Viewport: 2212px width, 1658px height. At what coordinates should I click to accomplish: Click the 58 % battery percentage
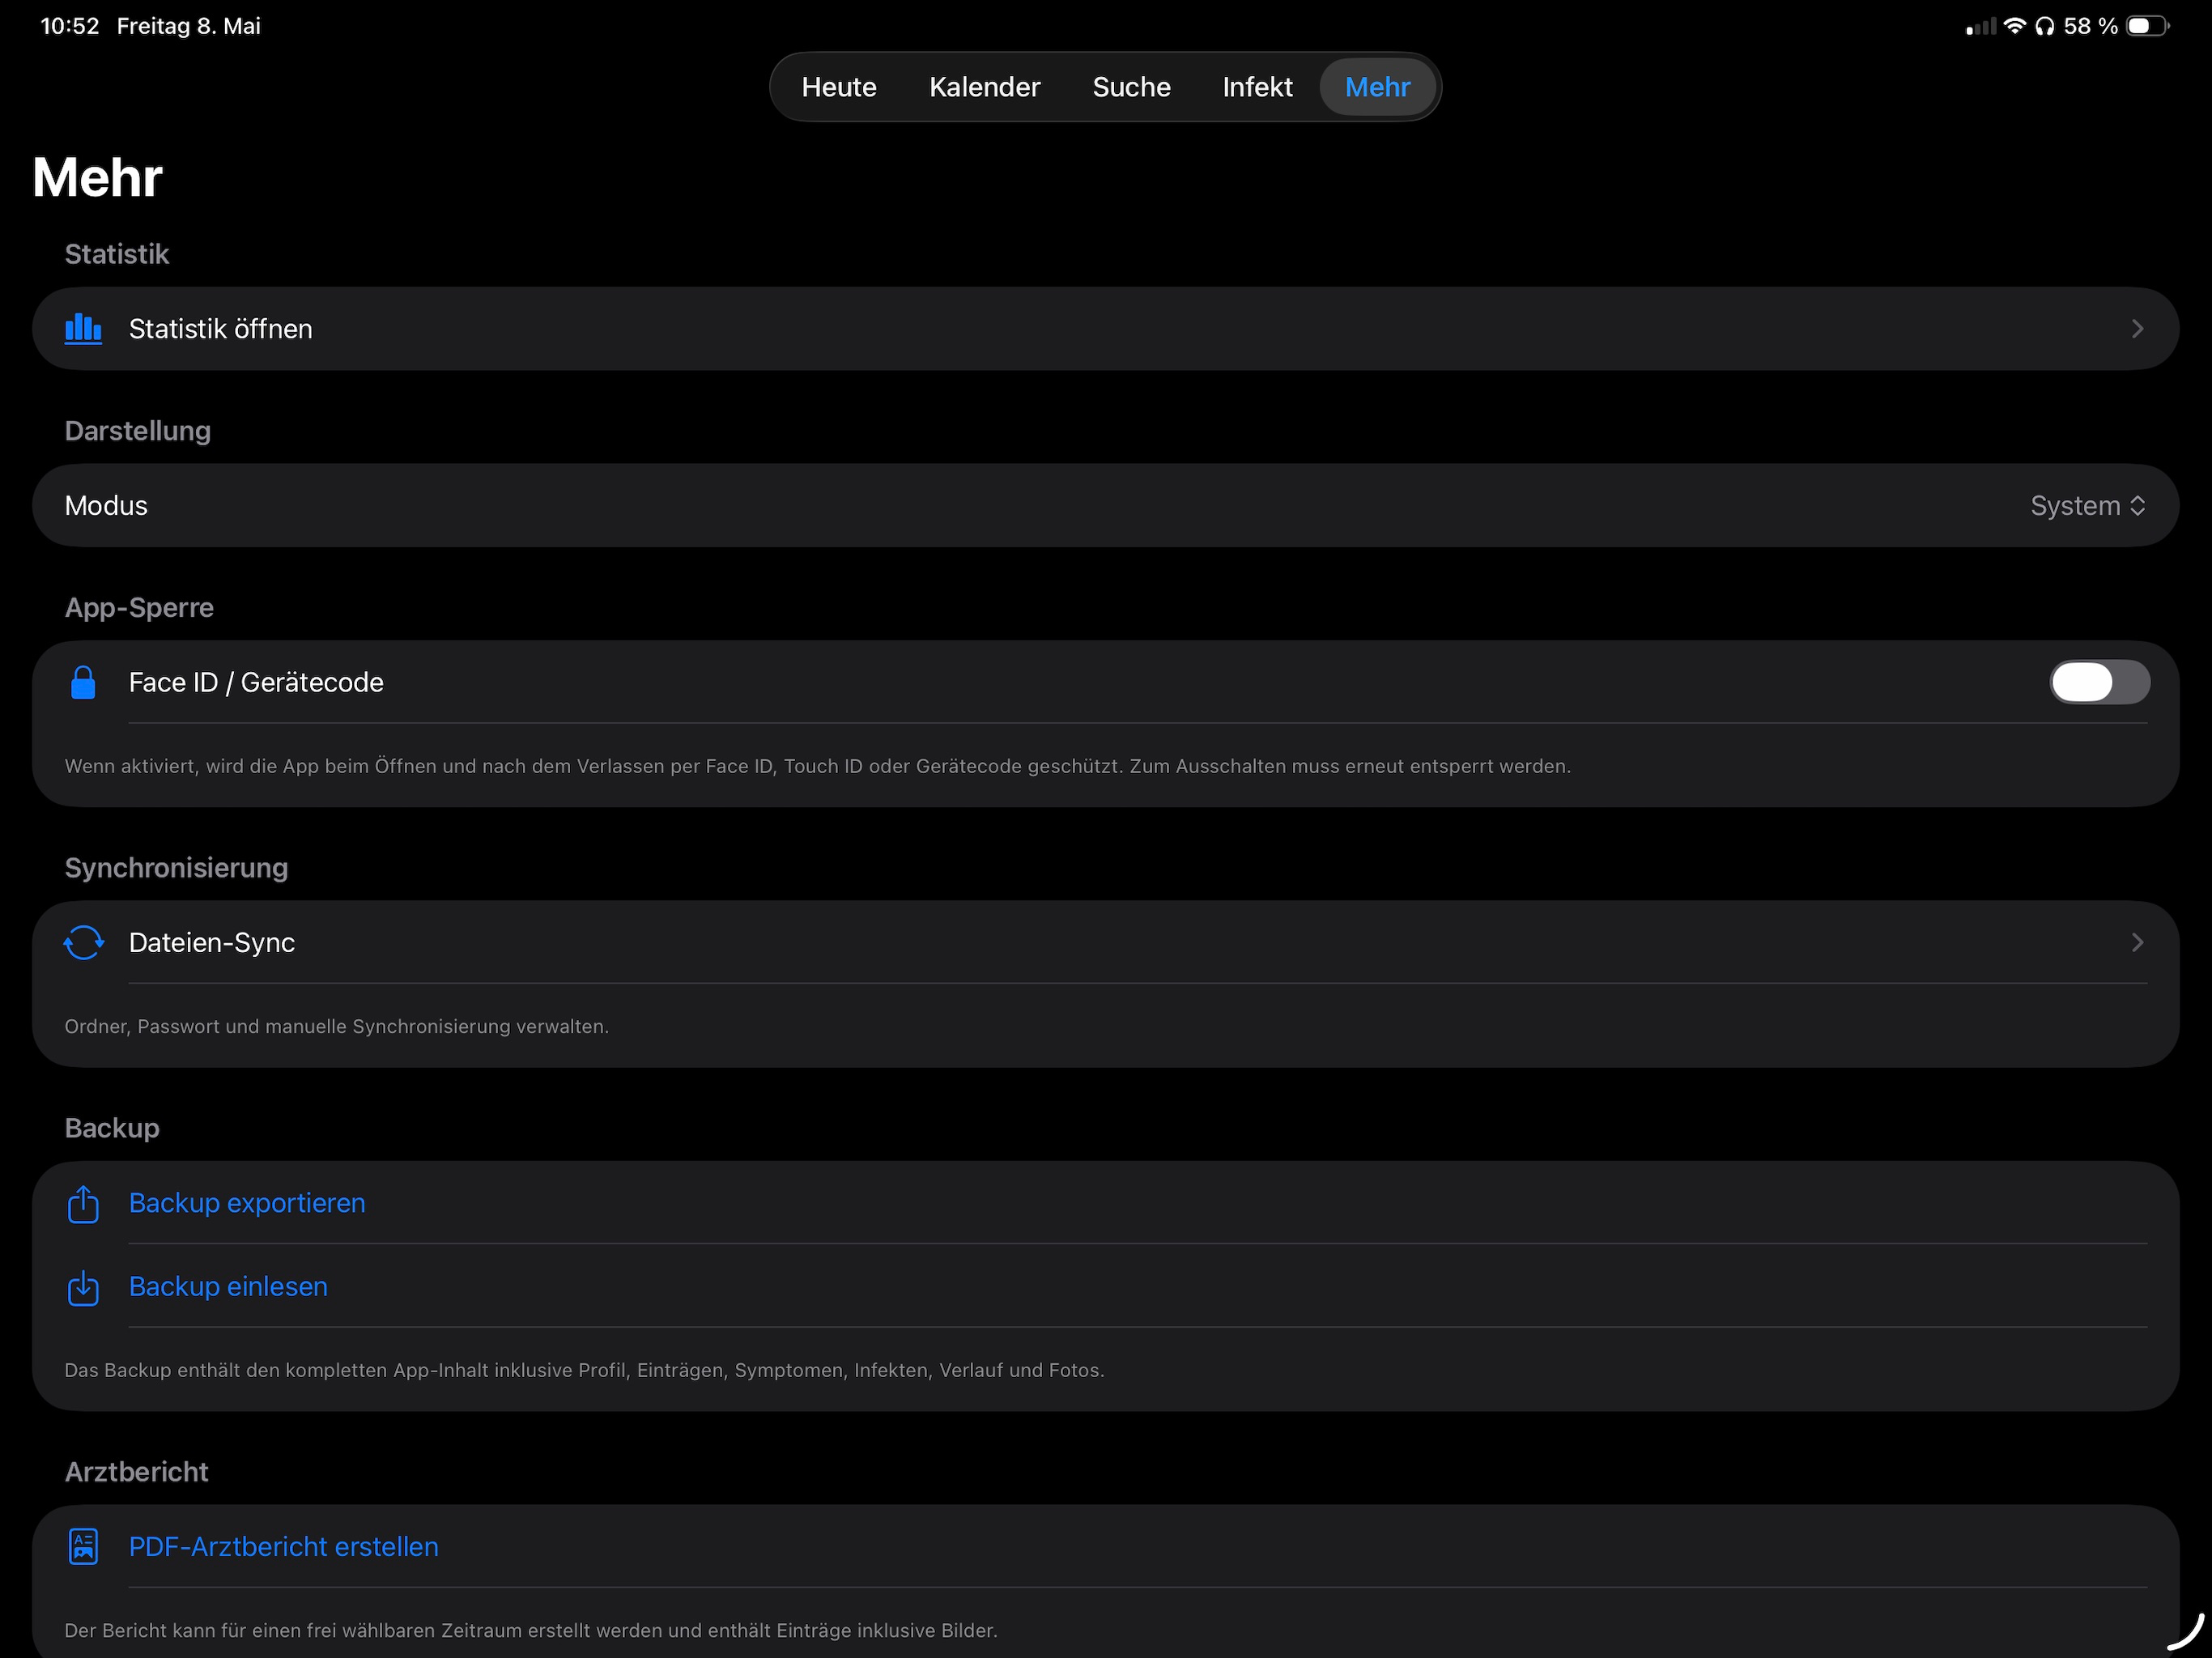[2090, 26]
